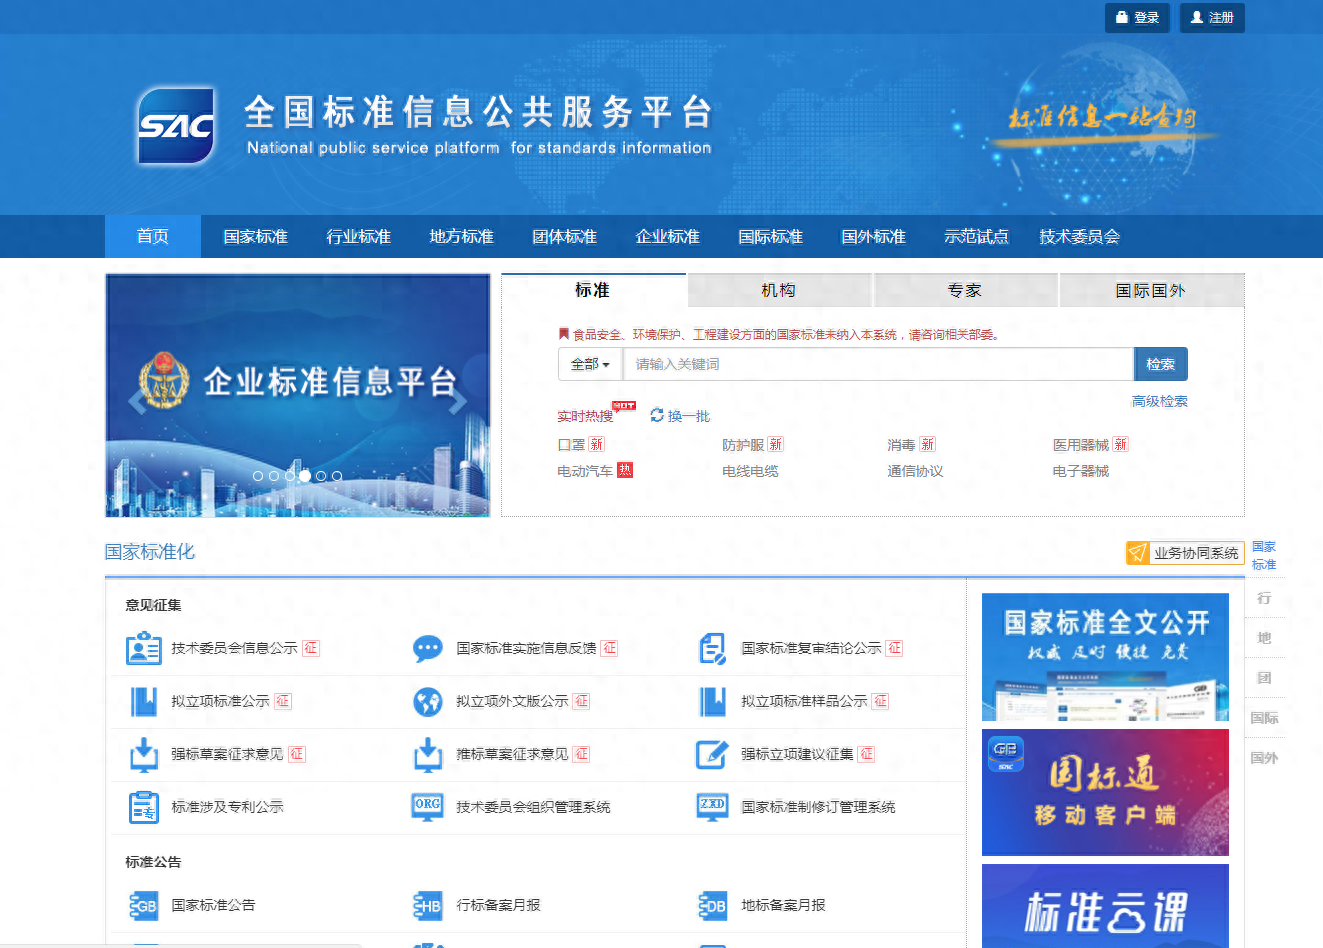Viewport: 1323px width, 948px height.
Task: Expand the collapsed 行 side panel tab
Action: 1264,597
